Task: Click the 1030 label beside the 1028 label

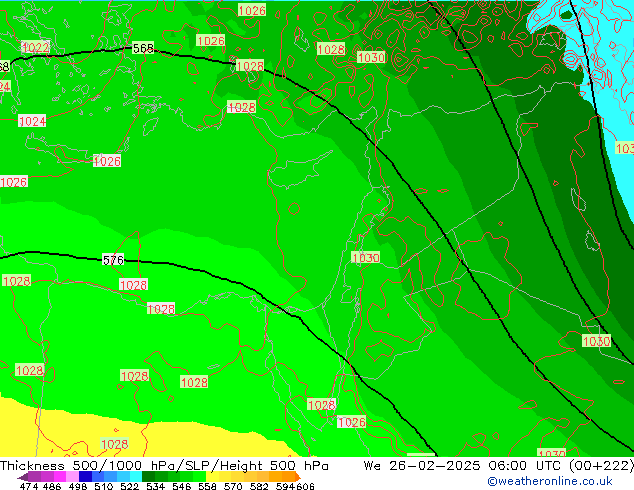Action: [371, 57]
